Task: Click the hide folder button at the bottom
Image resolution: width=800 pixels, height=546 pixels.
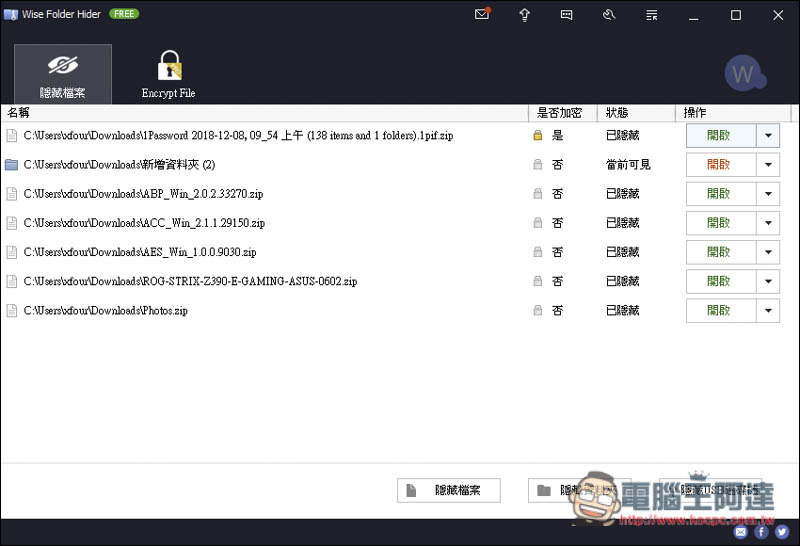Action: (579, 490)
